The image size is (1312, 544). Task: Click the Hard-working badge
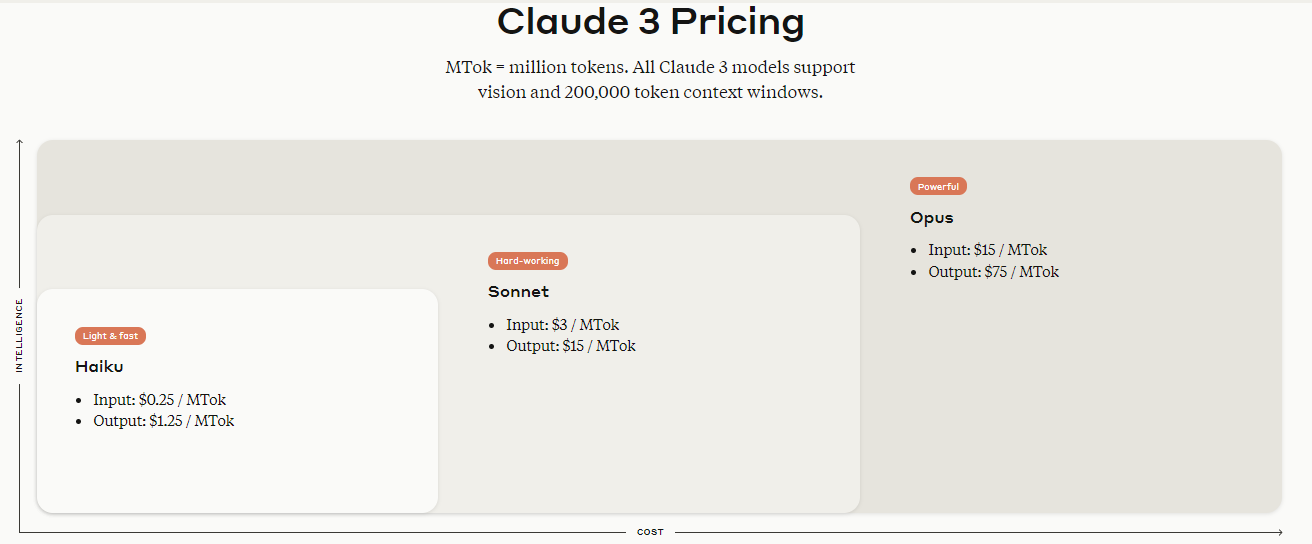pyautogui.click(x=528, y=261)
